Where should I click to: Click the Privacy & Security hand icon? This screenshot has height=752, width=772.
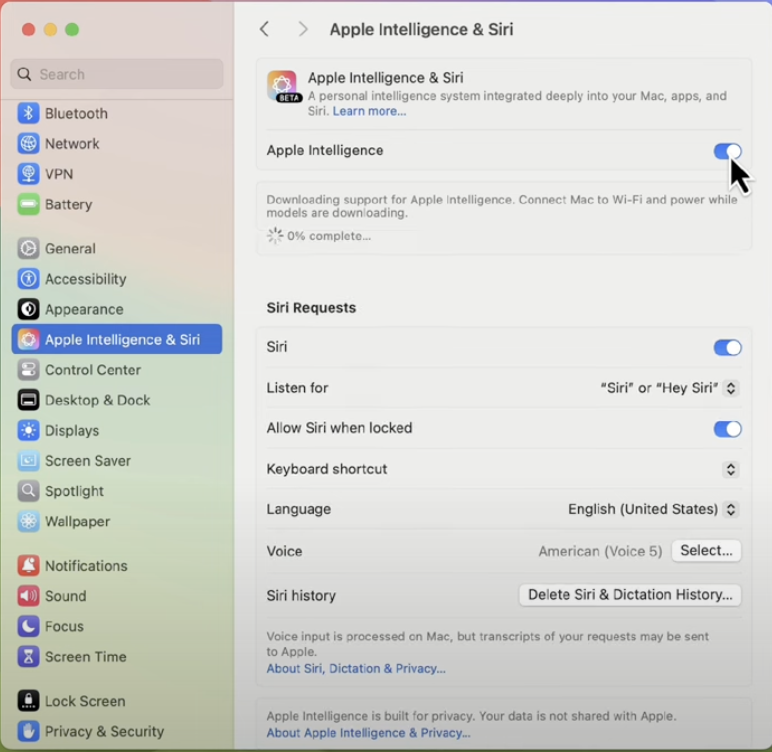[28, 731]
